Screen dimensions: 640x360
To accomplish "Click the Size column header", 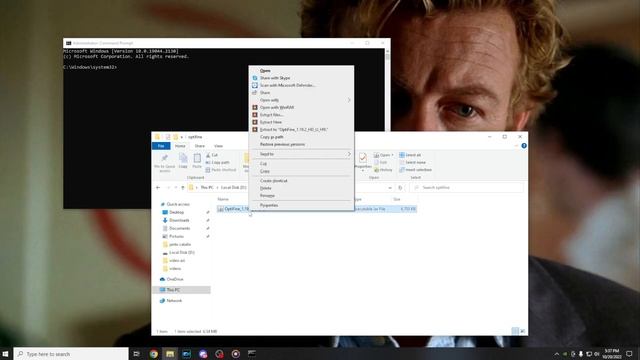I will point(397,199).
